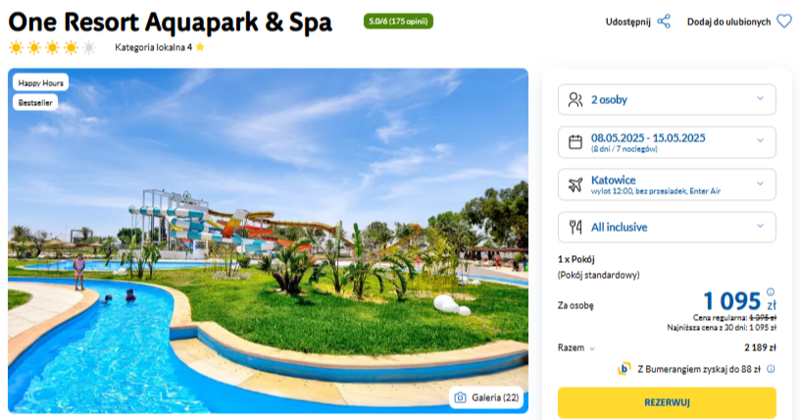Click the cutlery icon for All inclusive

[x=575, y=227]
